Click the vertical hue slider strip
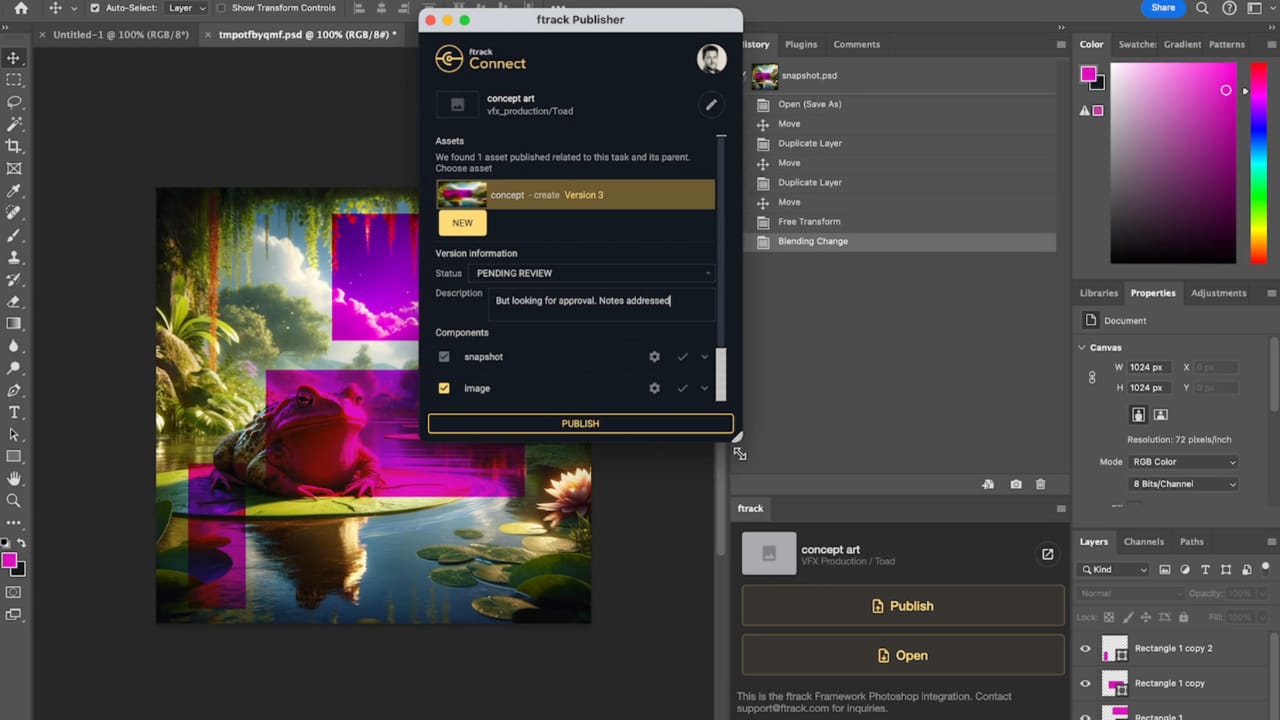 tap(1258, 160)
